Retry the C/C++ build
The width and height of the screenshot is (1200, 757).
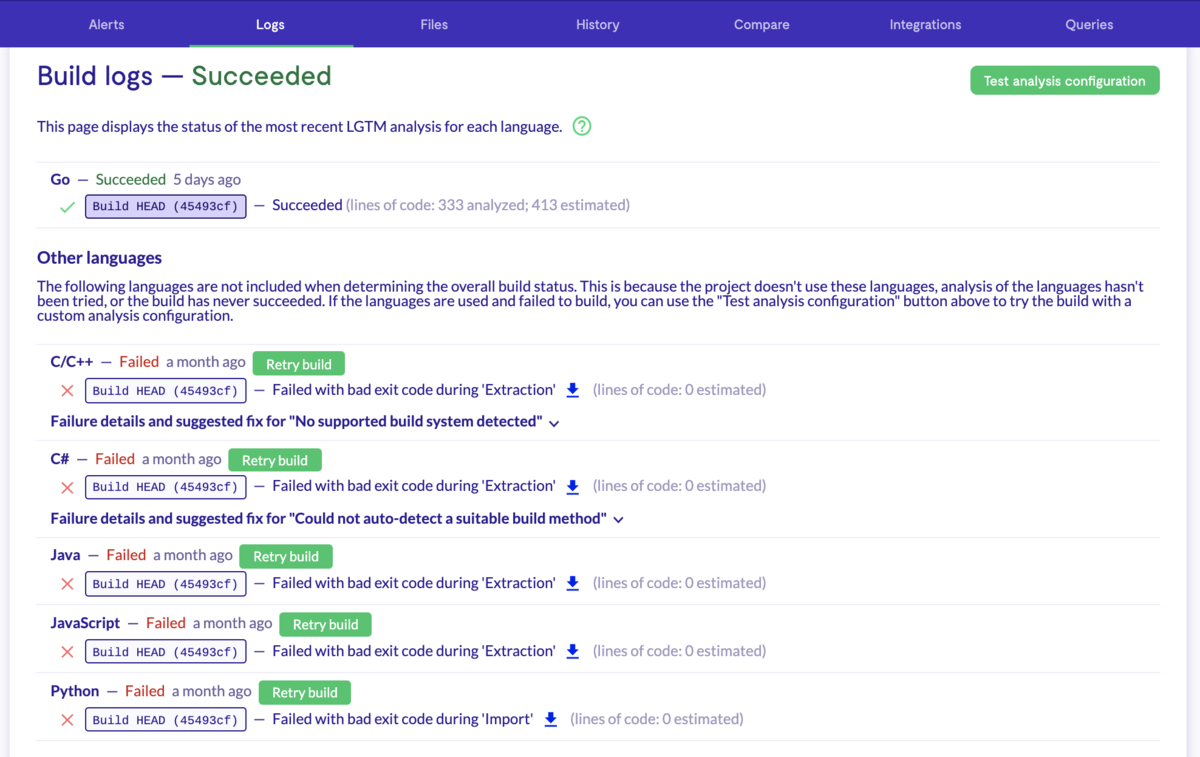tap(298, 363)
